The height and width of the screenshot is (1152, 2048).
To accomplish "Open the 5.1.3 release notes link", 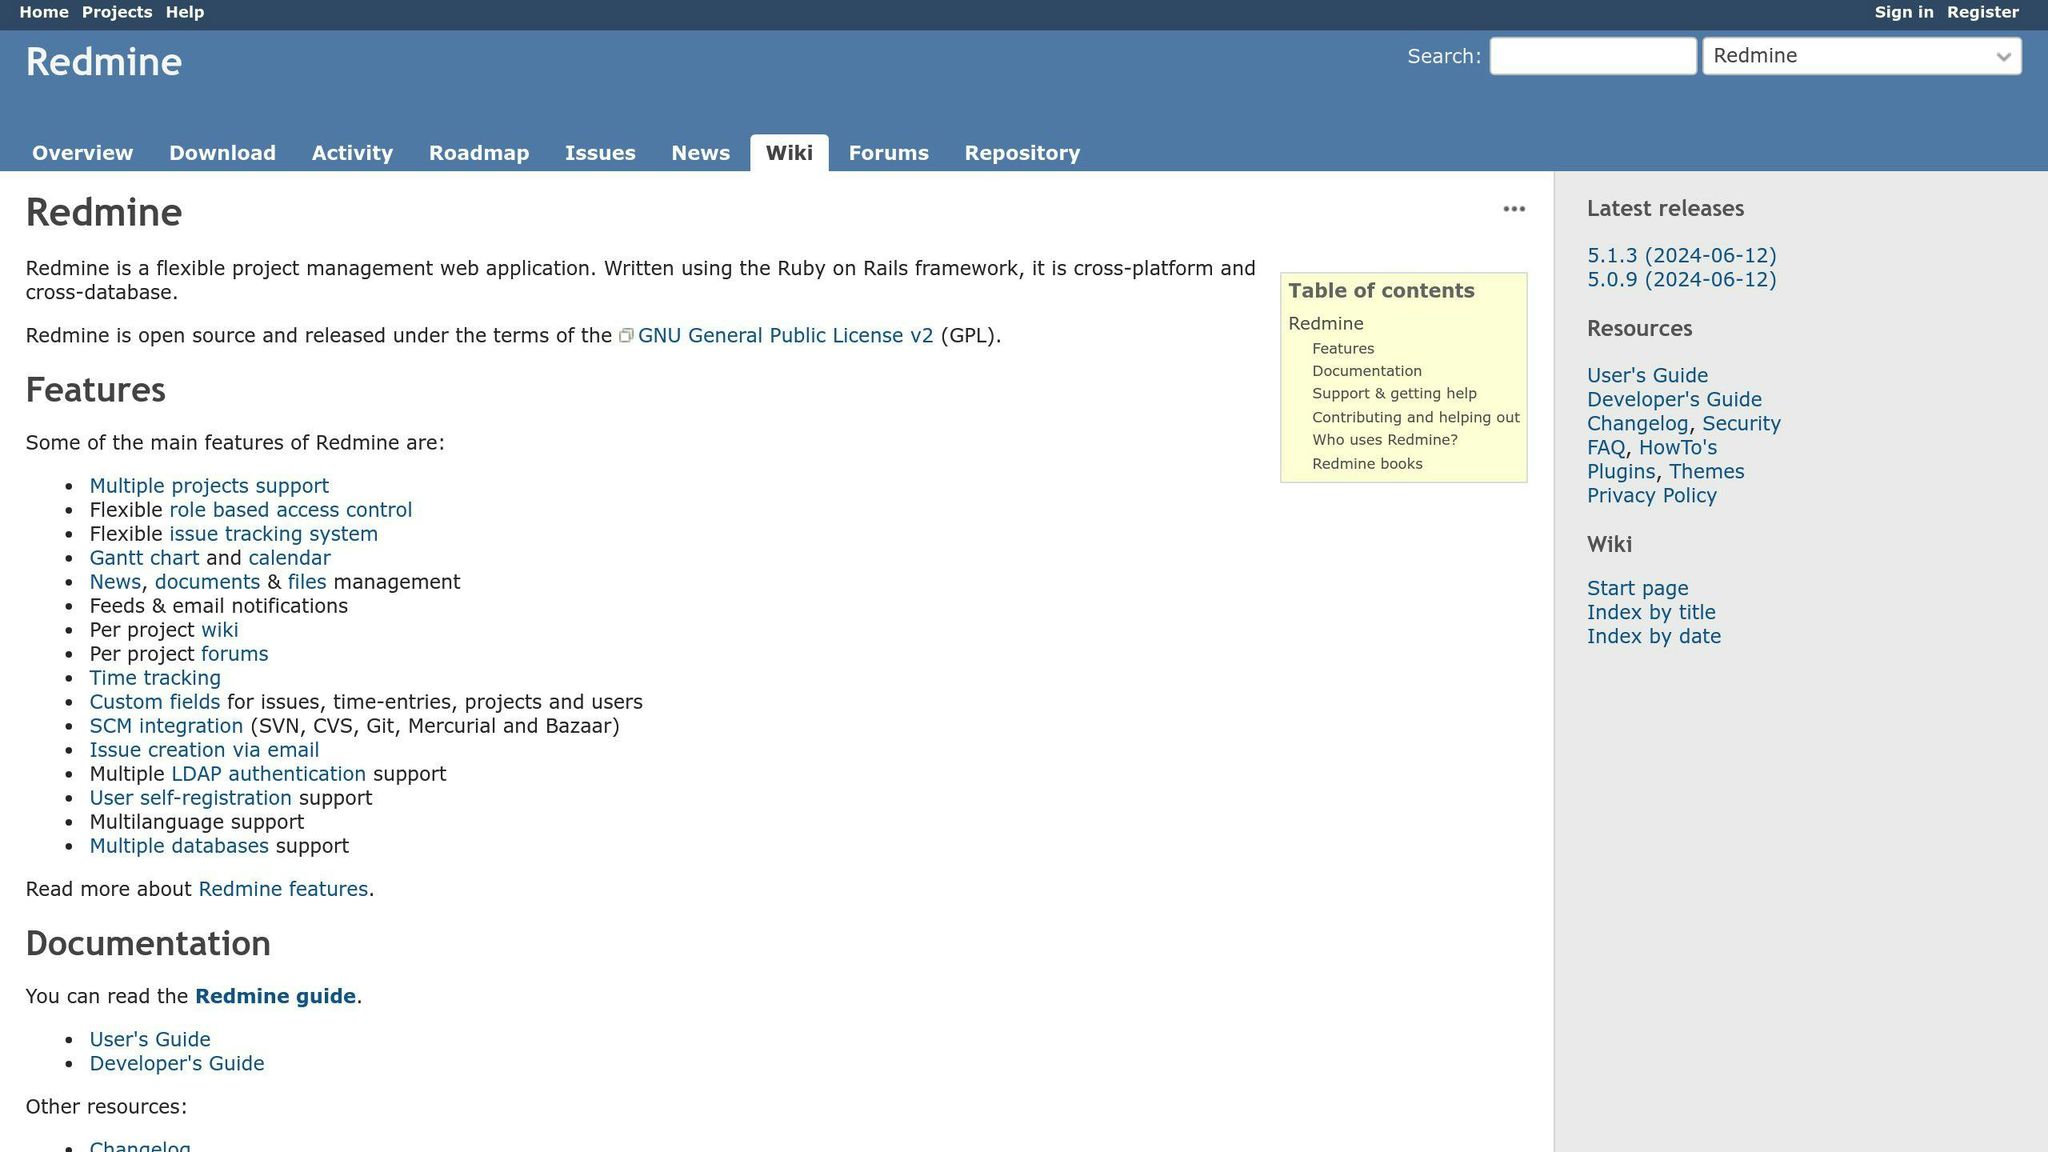I will tap(1681, 255).
